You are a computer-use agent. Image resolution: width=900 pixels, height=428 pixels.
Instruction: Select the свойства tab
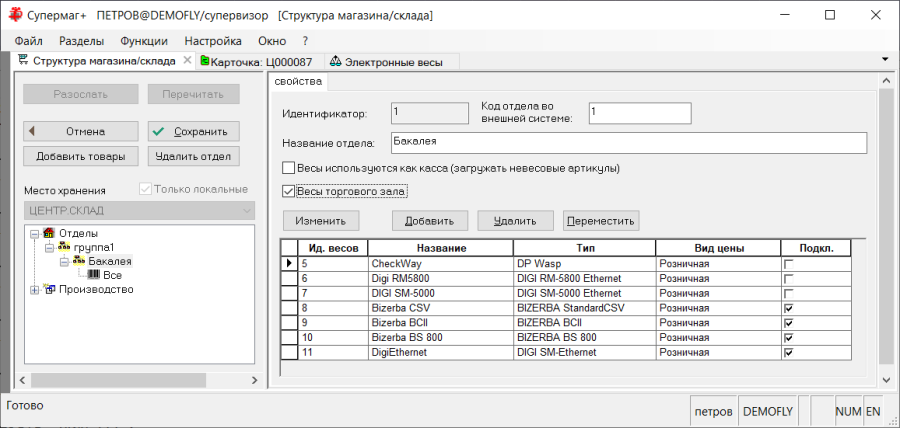click(x=298, y=81)
